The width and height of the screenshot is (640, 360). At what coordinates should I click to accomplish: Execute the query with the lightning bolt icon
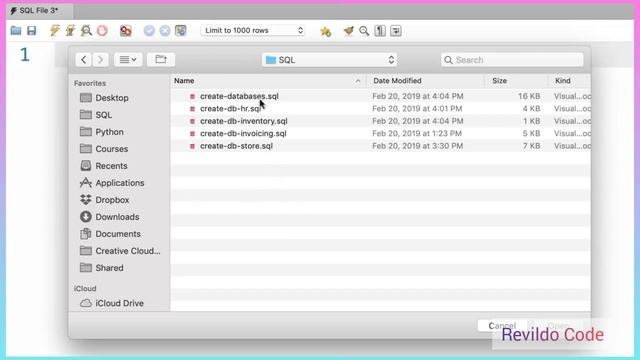click(54, 31)
